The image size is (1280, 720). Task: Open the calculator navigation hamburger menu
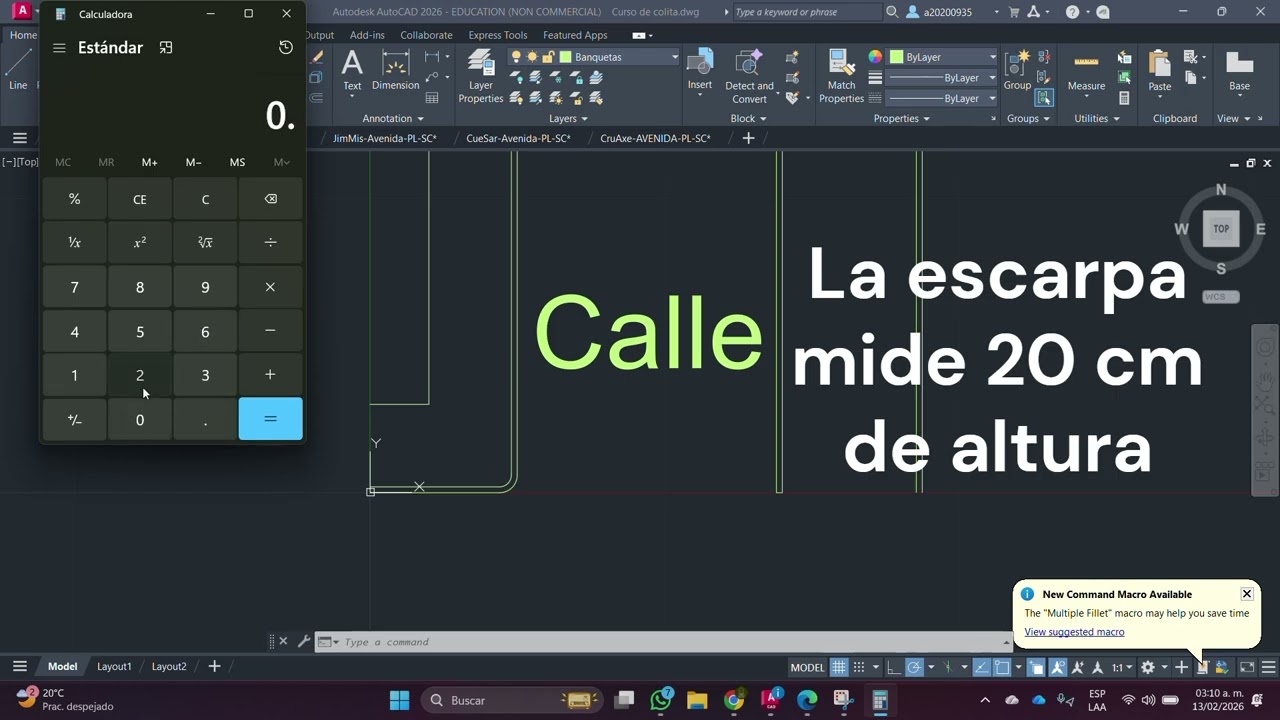coord(59,48)
